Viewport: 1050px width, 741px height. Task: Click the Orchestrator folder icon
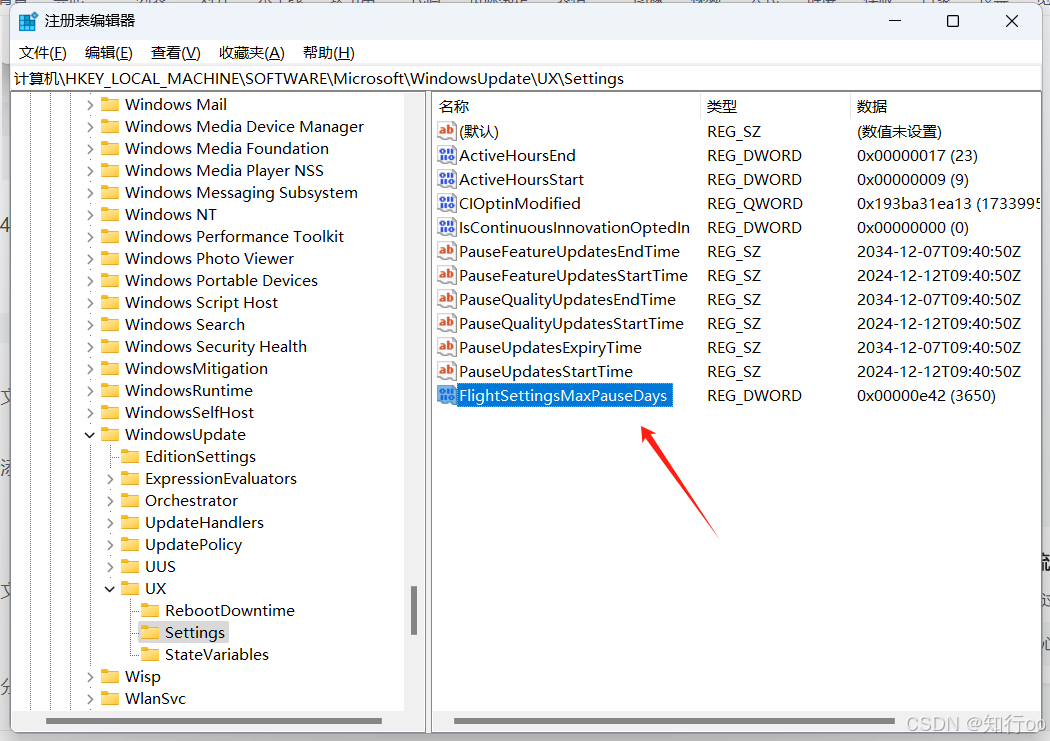(130, 501)
